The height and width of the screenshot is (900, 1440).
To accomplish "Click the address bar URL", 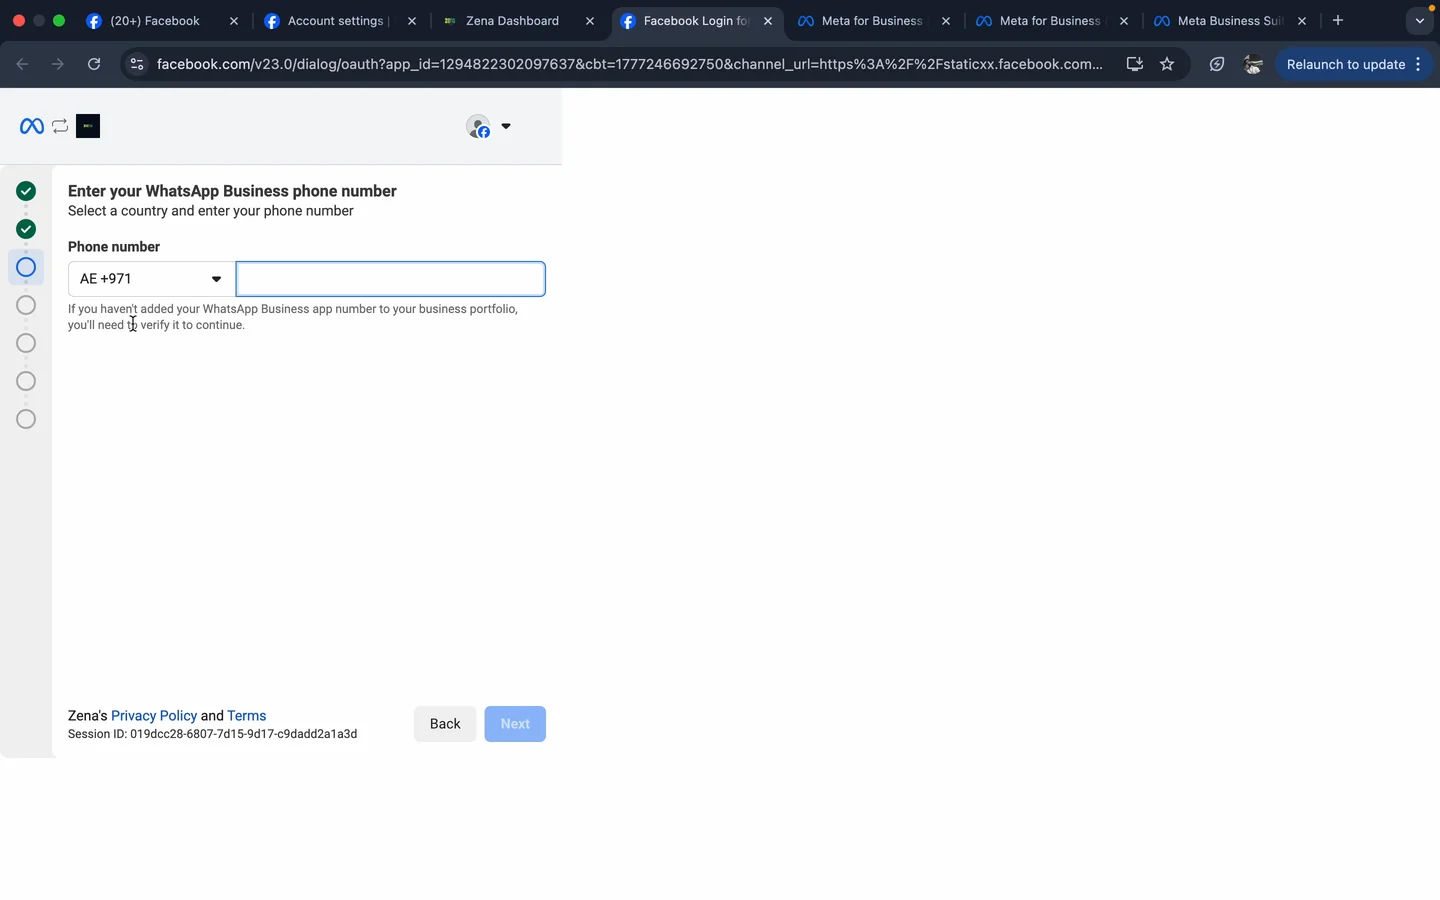I will click(630, 64).
